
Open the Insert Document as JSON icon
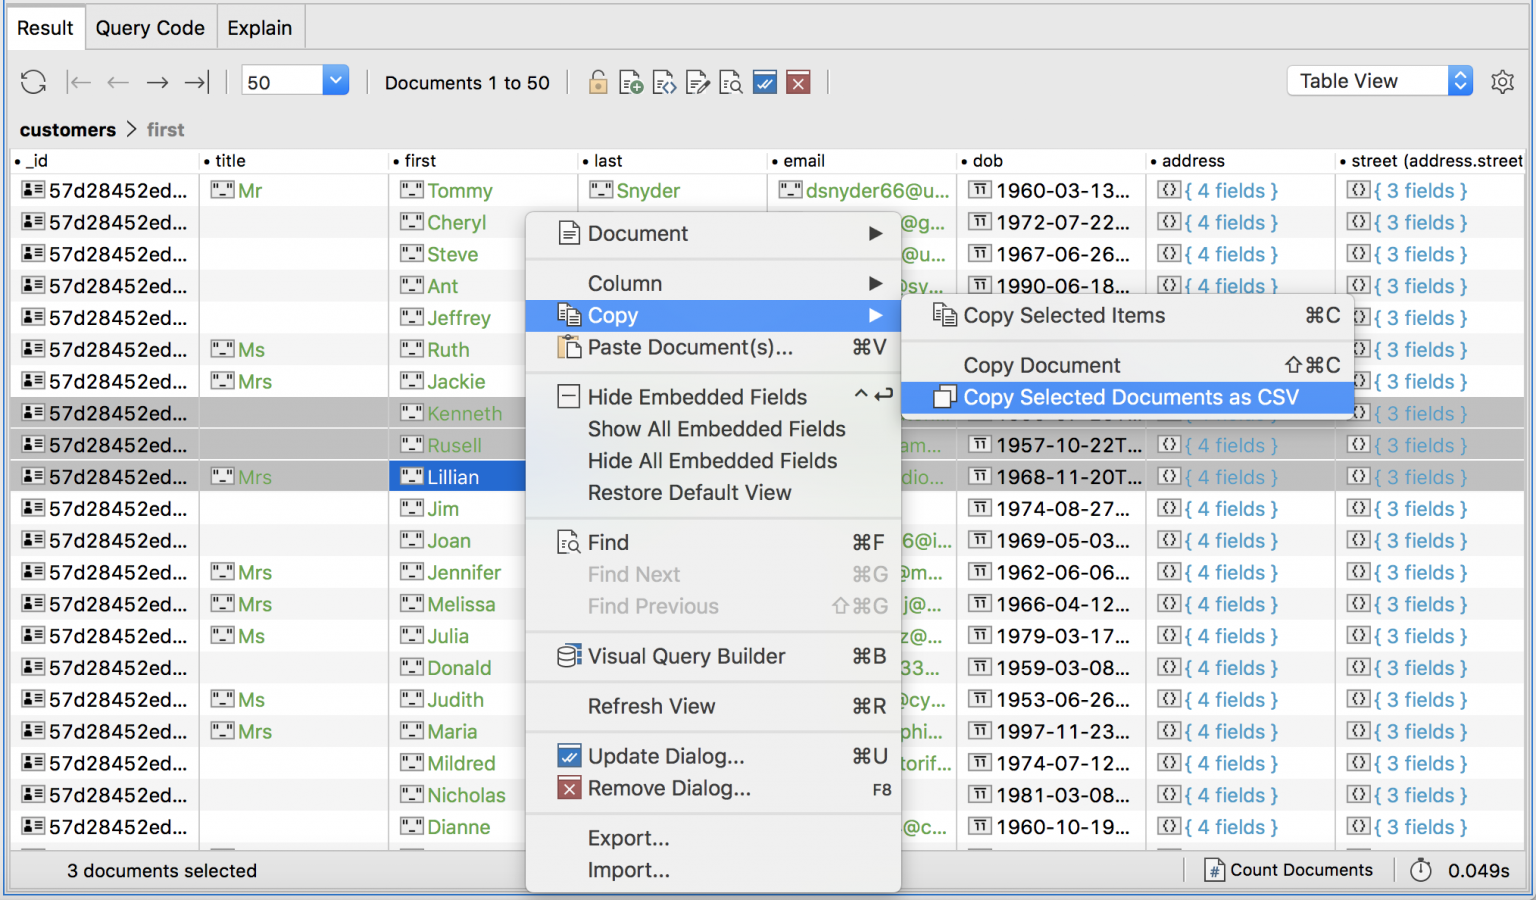(x=664, y=82)
